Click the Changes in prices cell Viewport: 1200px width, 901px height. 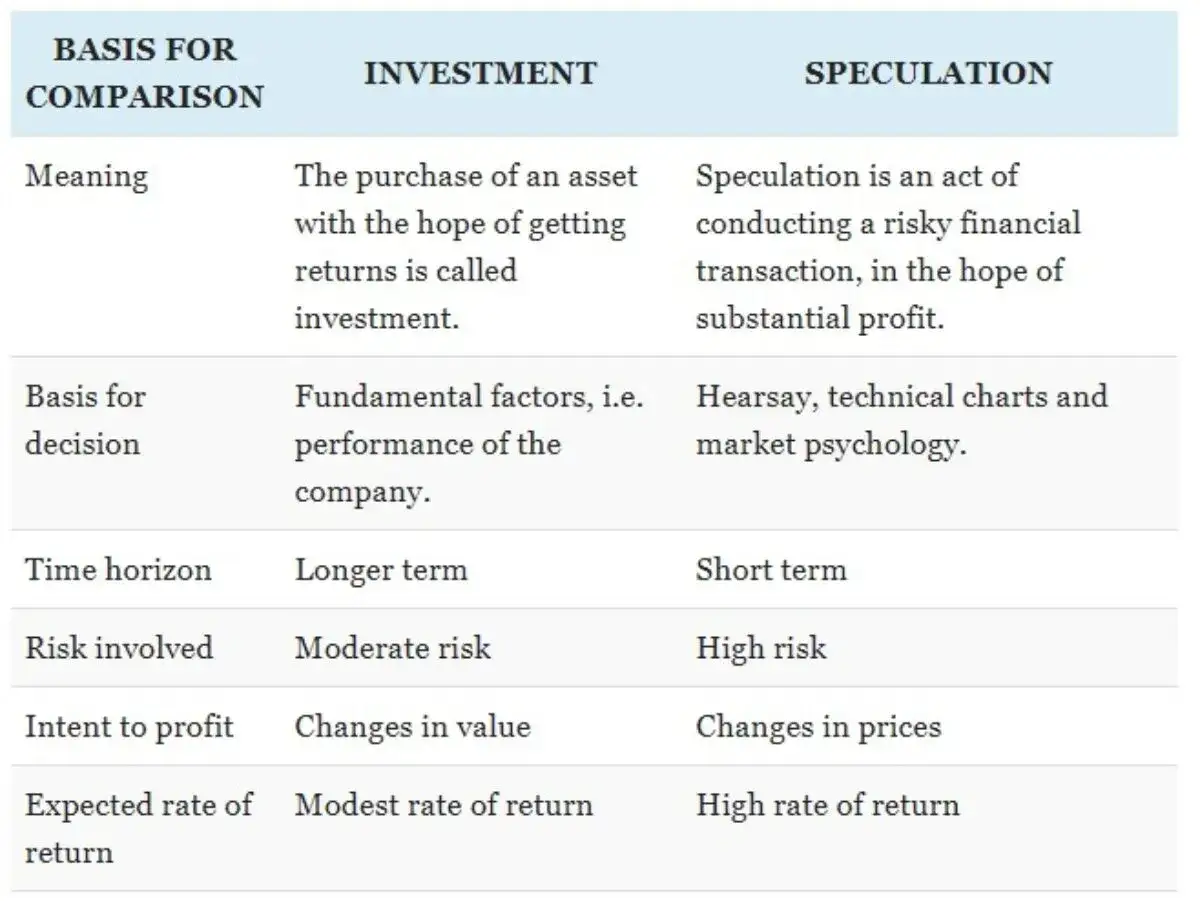coord(819,726)
